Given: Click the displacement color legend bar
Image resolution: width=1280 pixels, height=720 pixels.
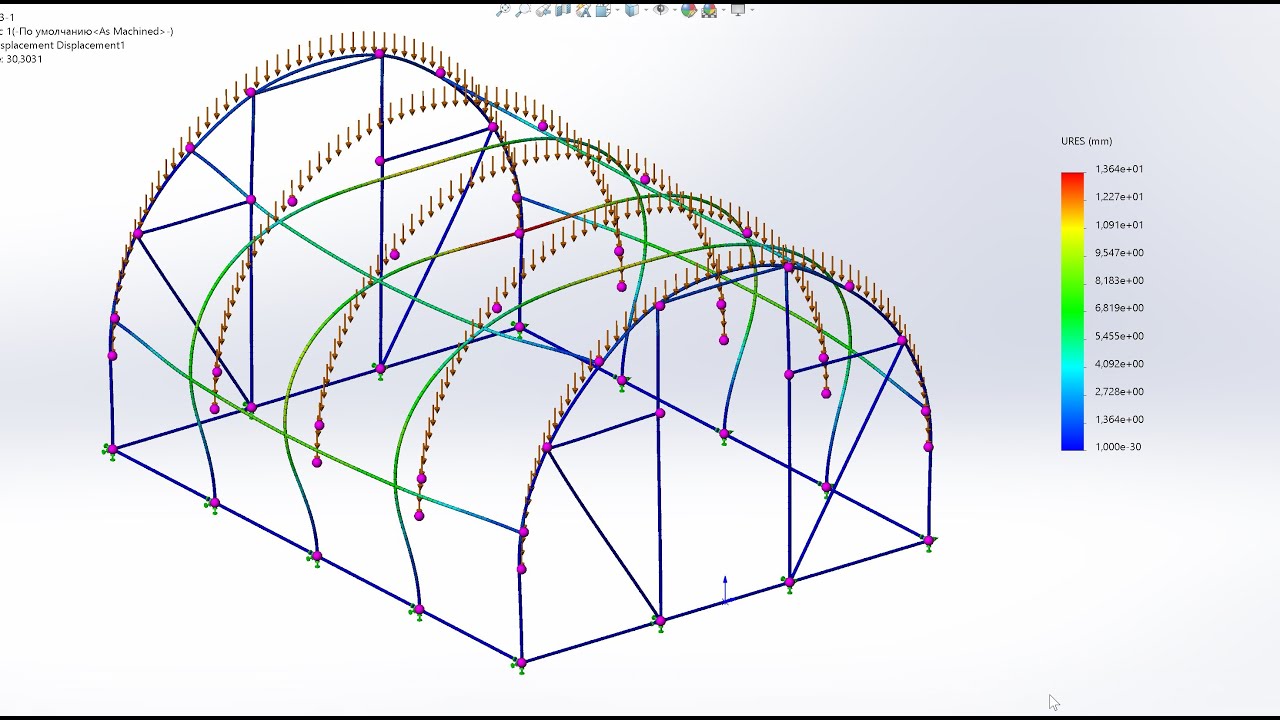Looking at the screenshot, I should point(1072,311).
